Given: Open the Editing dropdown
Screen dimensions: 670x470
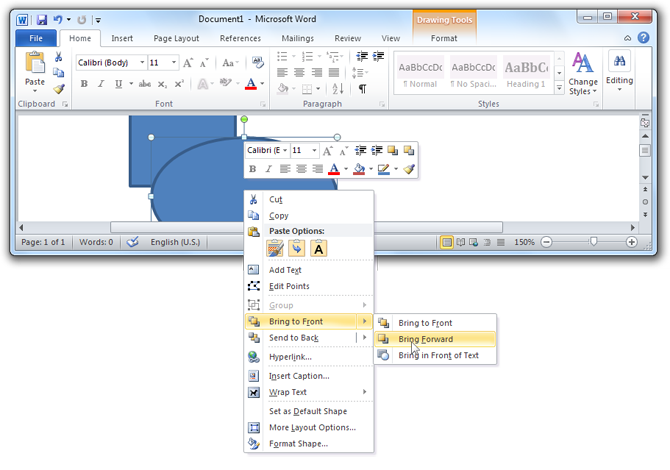Looking at the screenshot, I should [x=619, y=72].
